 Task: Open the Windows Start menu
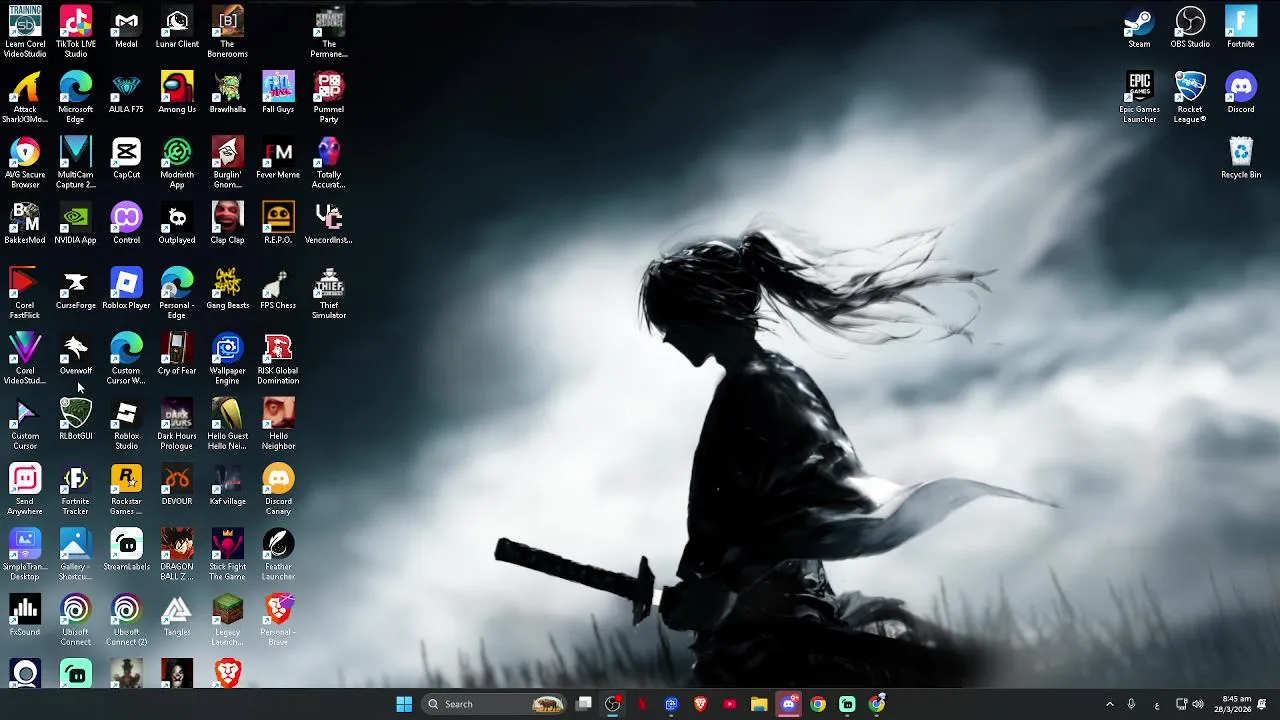click(x=404, y=704)
